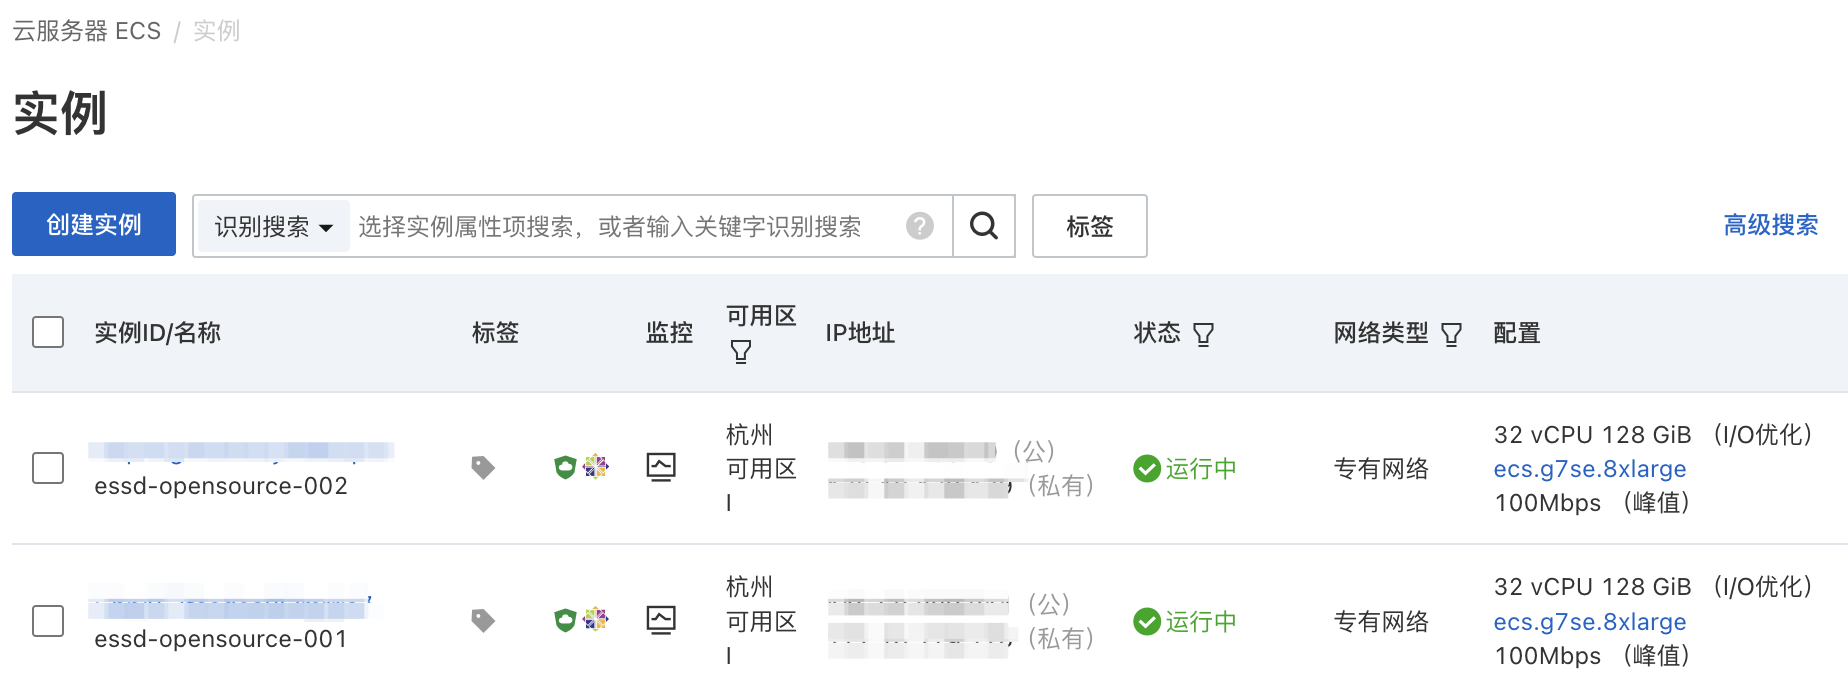1848x690 pixels.
Task: Open the 高级搜索 link
Action: [1770, 225]
